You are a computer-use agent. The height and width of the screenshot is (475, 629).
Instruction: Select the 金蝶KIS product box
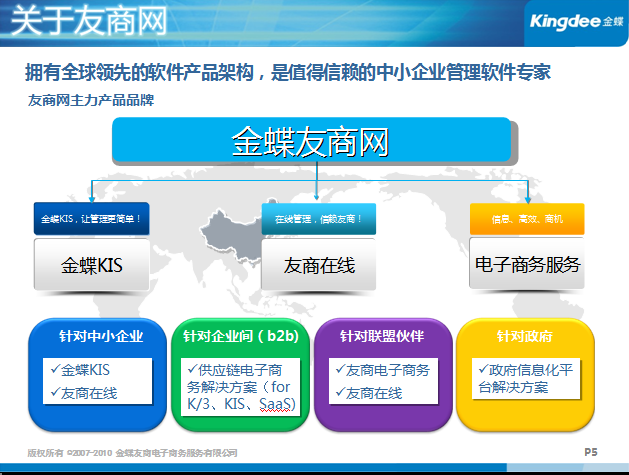click(x=91, y=264)
